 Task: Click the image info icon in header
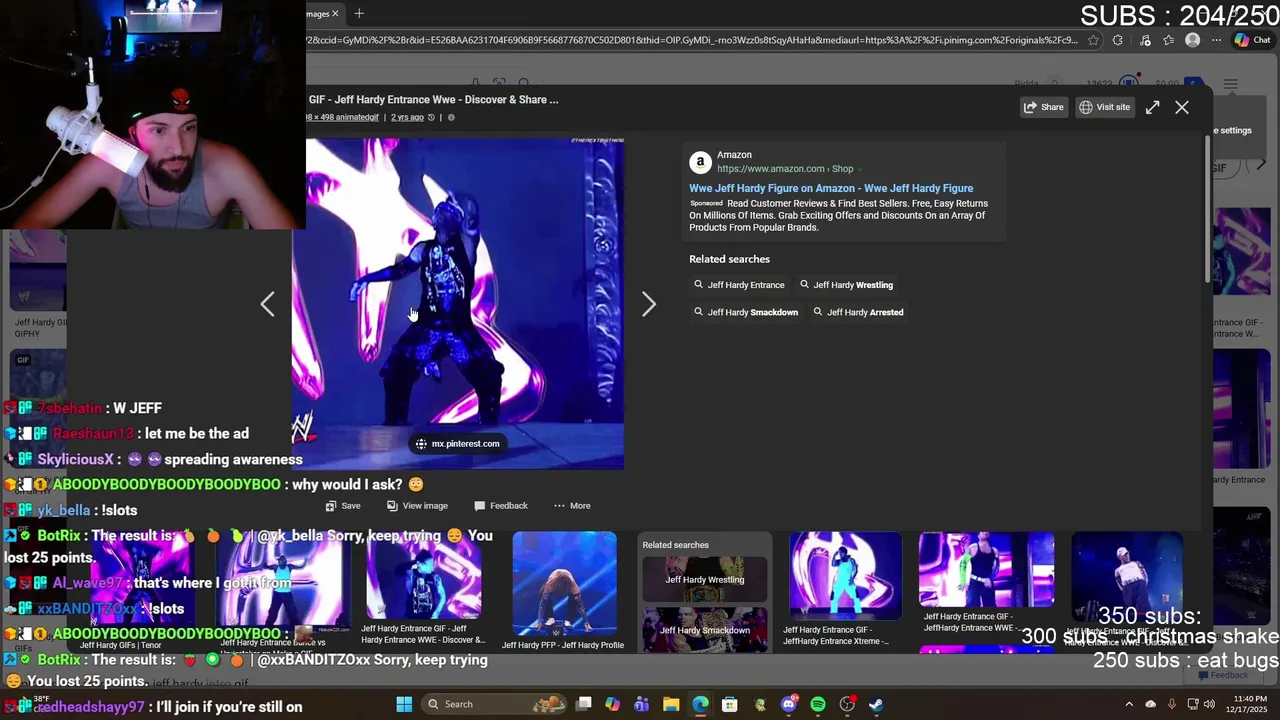(x=451, y=117)
